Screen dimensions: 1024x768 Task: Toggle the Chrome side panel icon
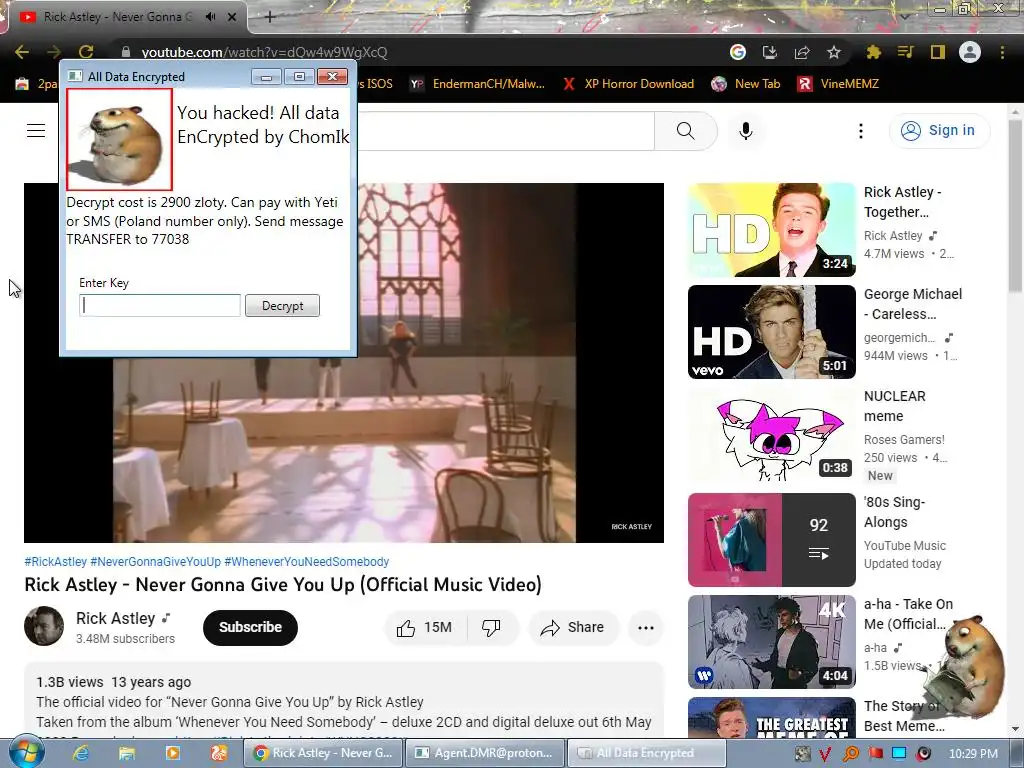pyautogui.click(x=938, y=52)
